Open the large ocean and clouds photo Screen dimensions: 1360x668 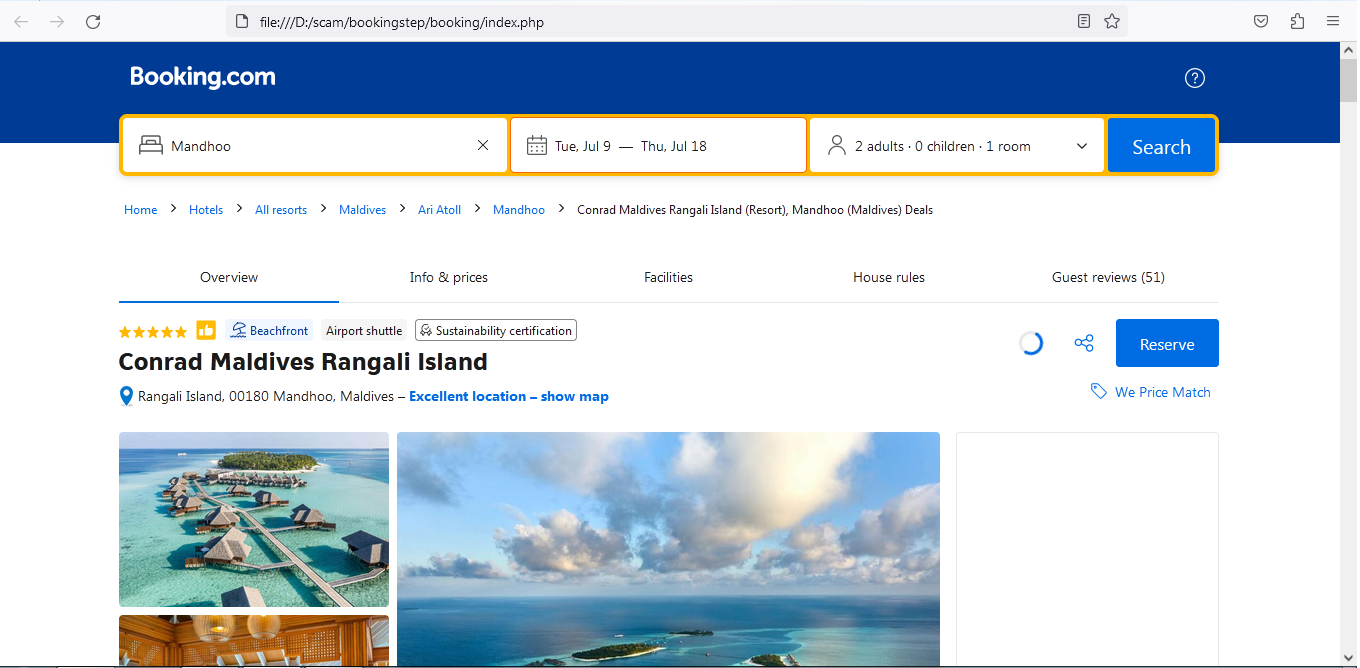pos(668,549)
